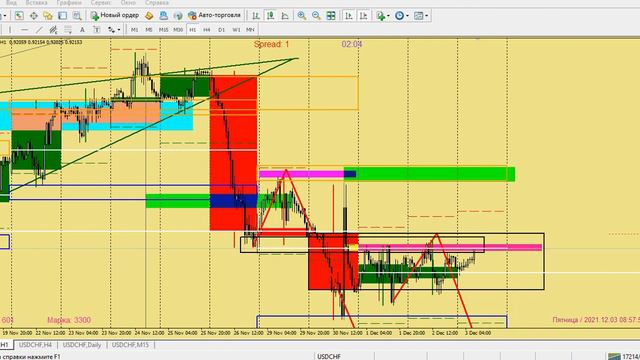Click the Маржа: 3300 label

(x=69, y=320)
